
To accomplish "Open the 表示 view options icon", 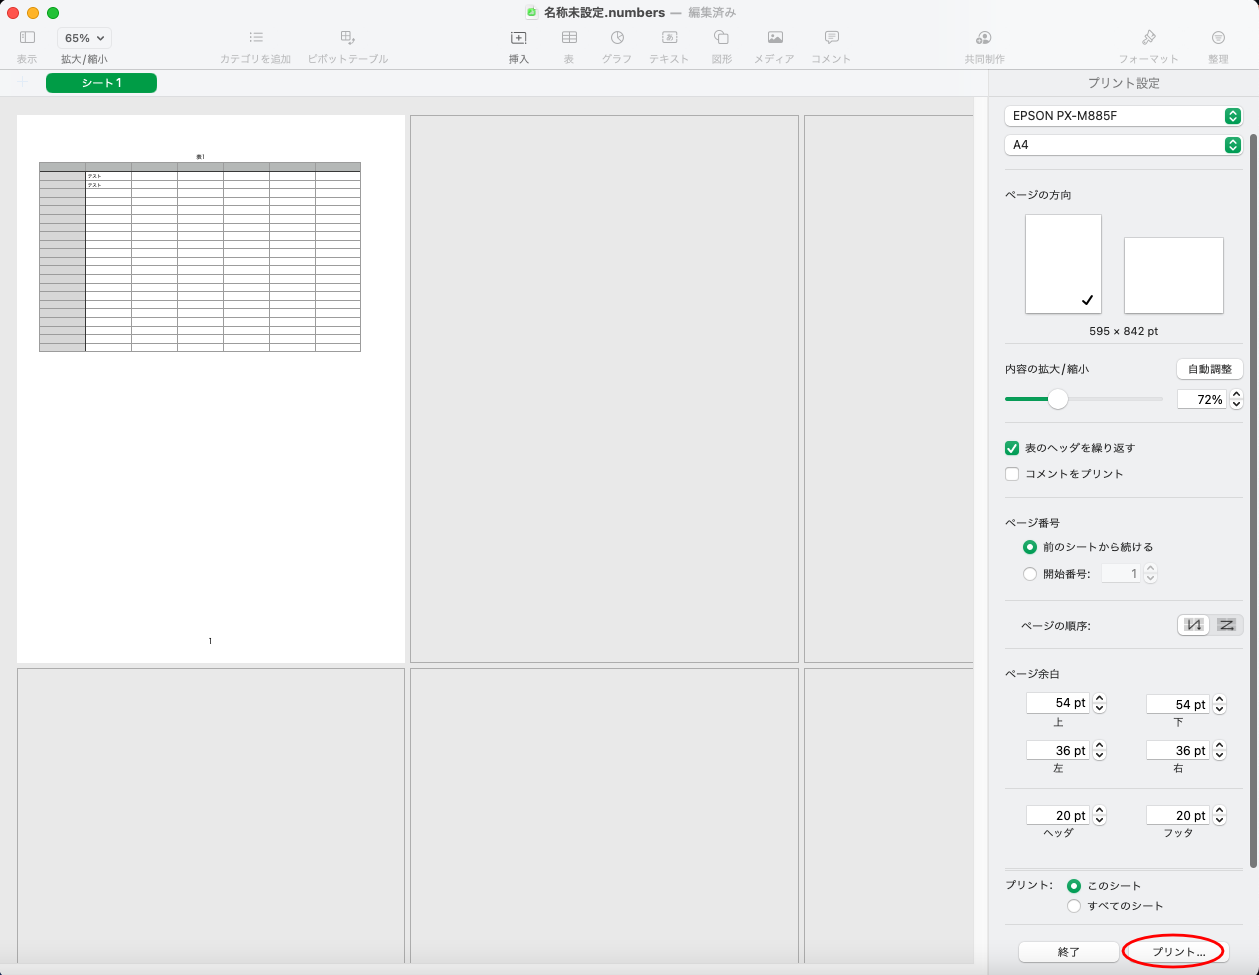I will pyautogui.click(x=27, y=38).
